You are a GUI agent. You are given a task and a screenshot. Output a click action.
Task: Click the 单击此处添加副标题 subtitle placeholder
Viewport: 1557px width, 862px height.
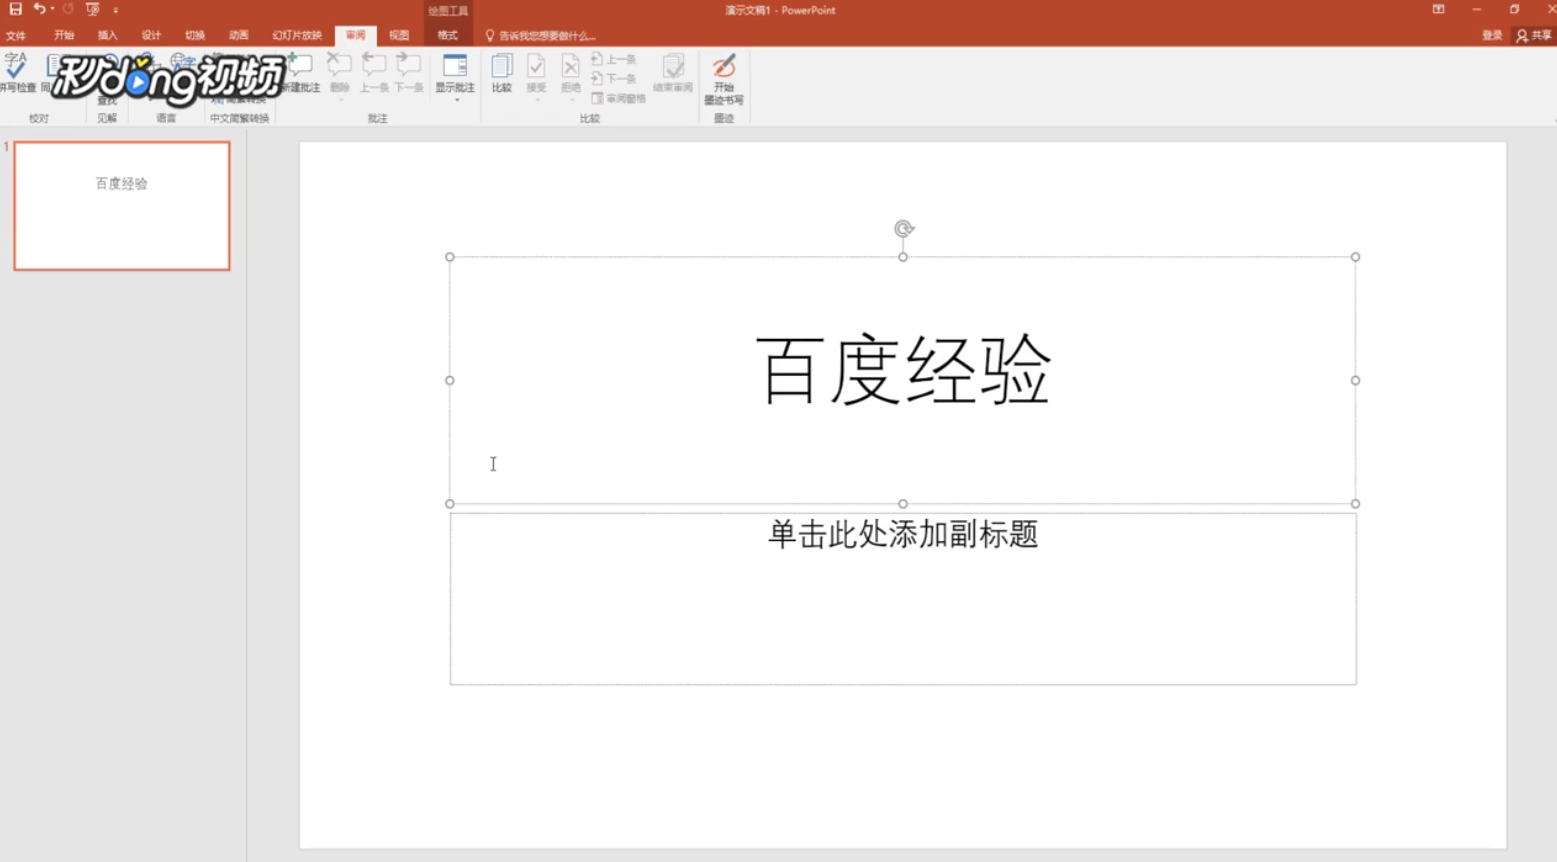903,534
